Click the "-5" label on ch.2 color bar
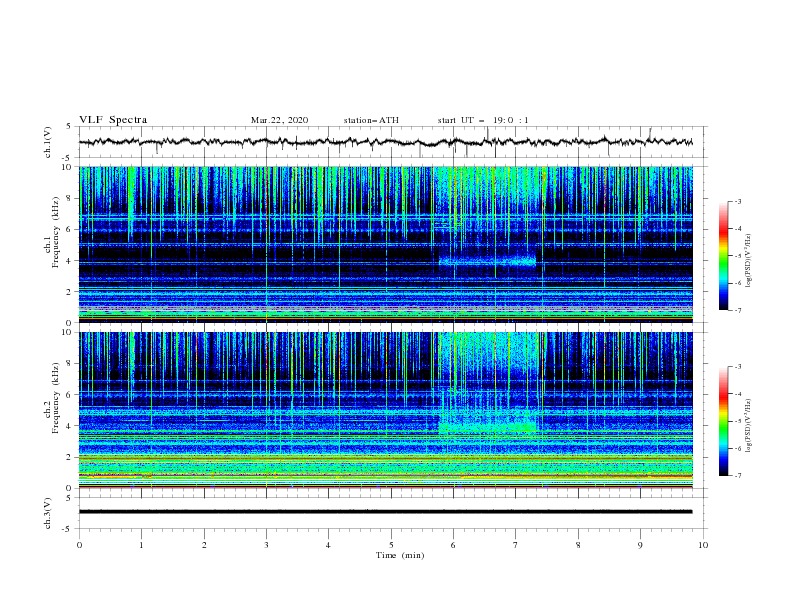 [737, 421]
